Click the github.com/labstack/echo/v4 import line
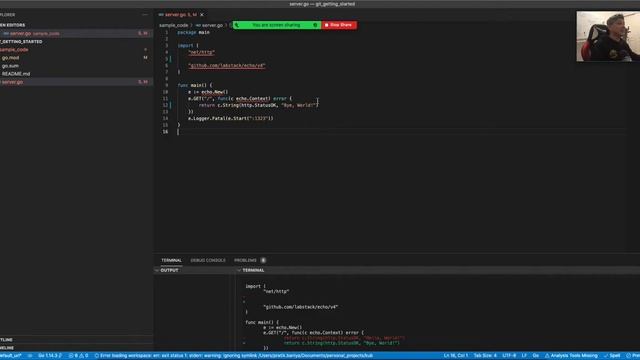This screenshot has height=360, width=640. point(227,65)
